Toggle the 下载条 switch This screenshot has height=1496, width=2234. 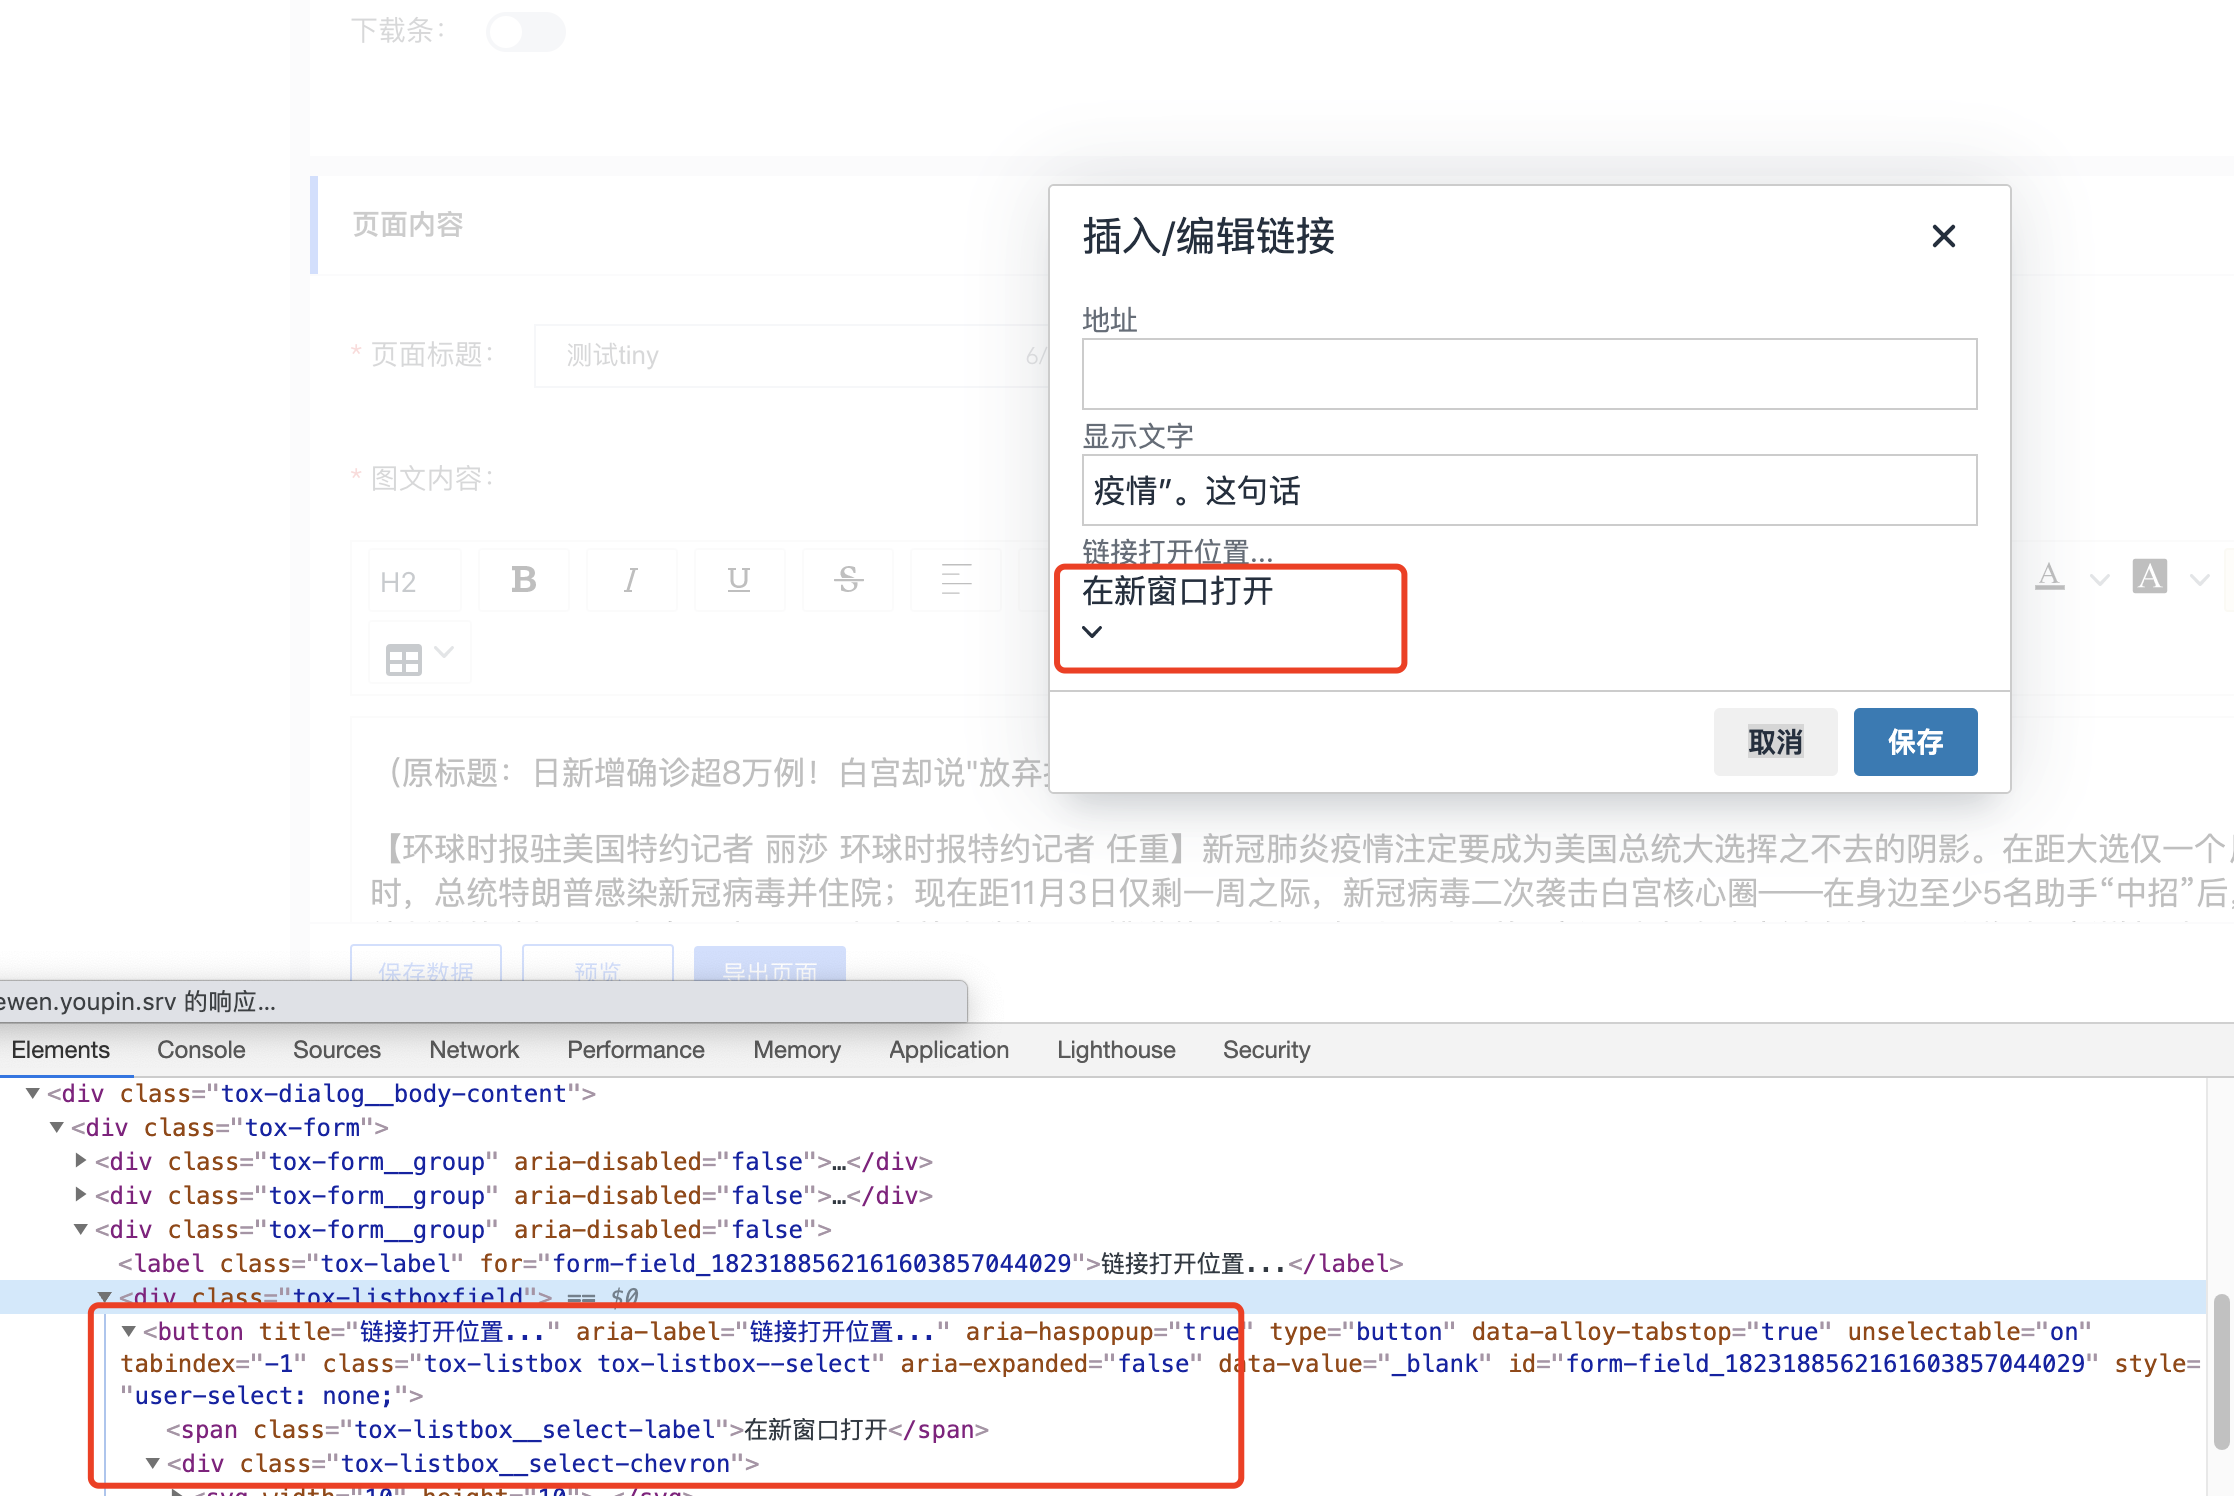[525, 31]
